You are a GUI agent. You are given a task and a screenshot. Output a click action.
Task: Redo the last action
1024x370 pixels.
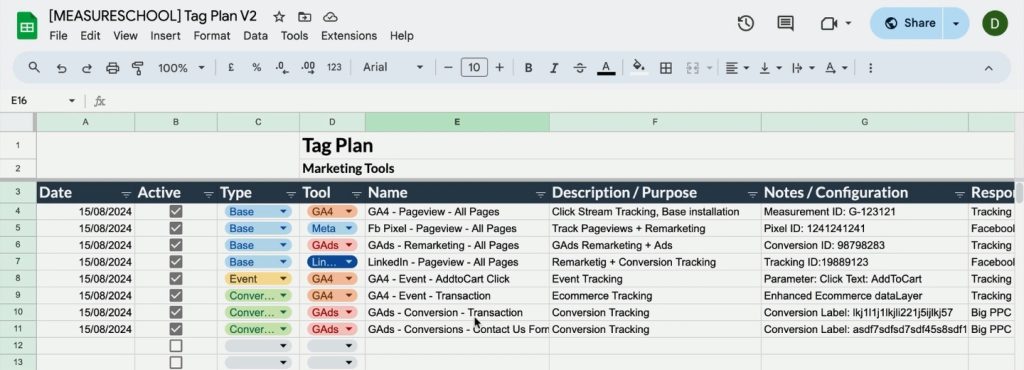86,68
